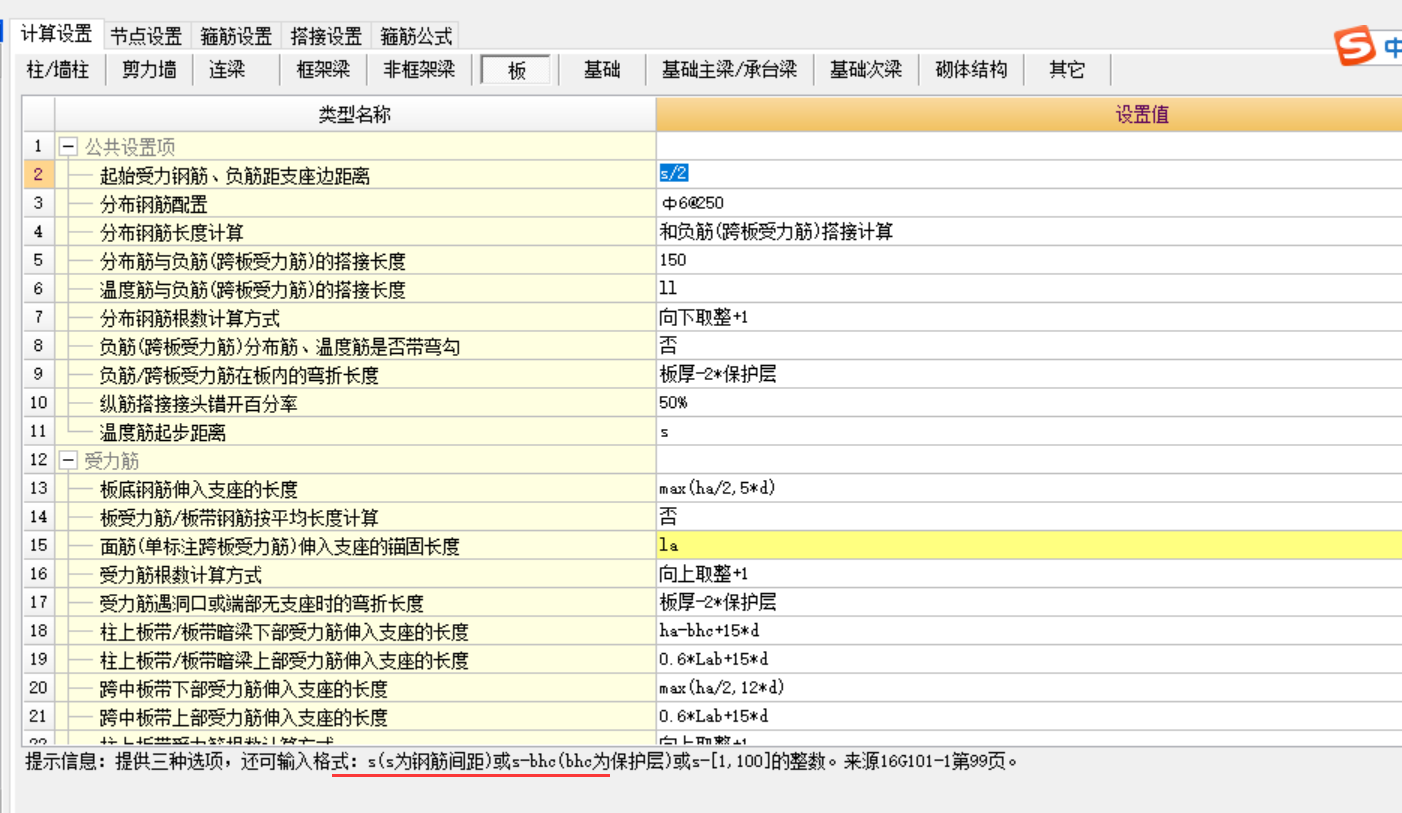Open the 箍筋公式 tab

pos(416,37)
